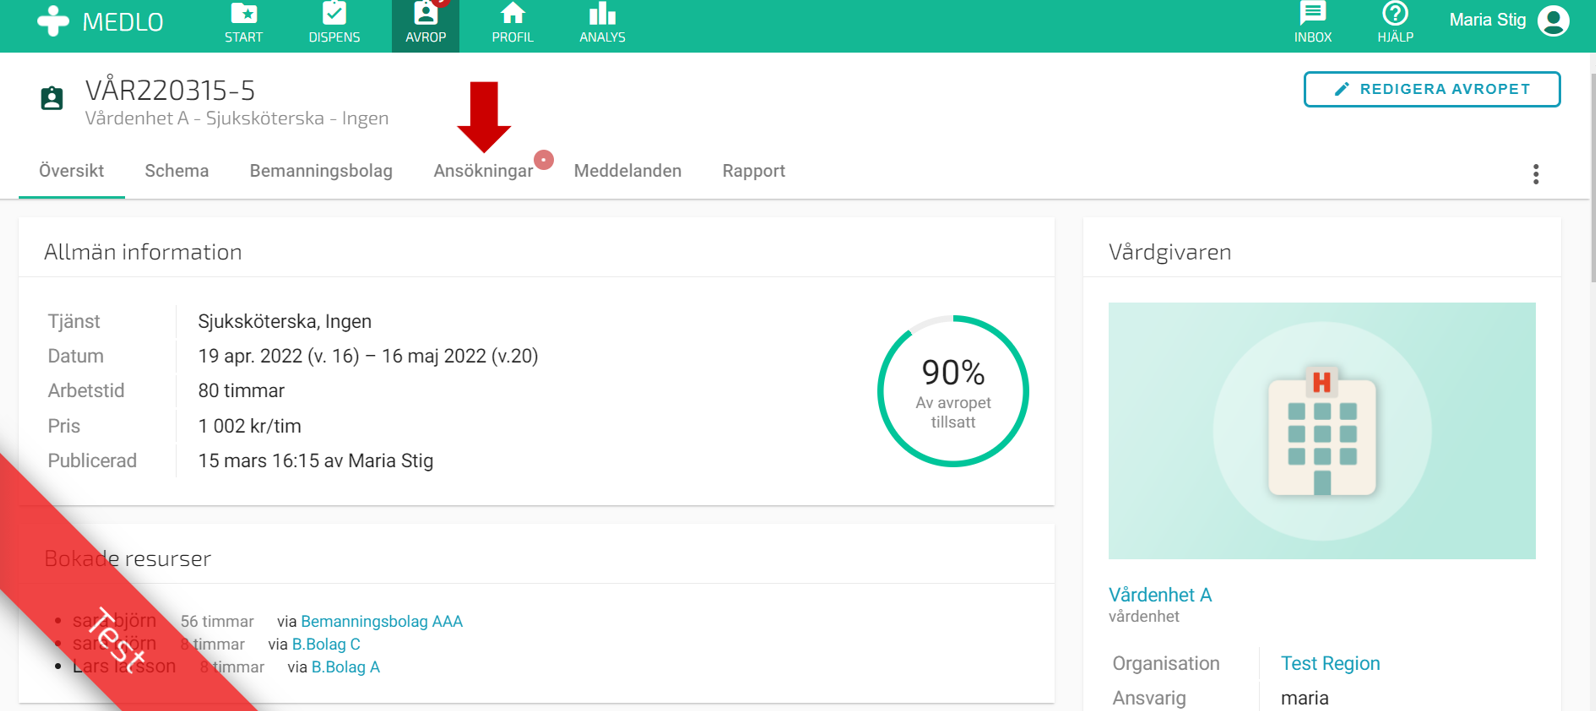This screenshot has width=1596, height=711.
Task: Open the DISPENS clipboard icon
Action: coord(334,14)
